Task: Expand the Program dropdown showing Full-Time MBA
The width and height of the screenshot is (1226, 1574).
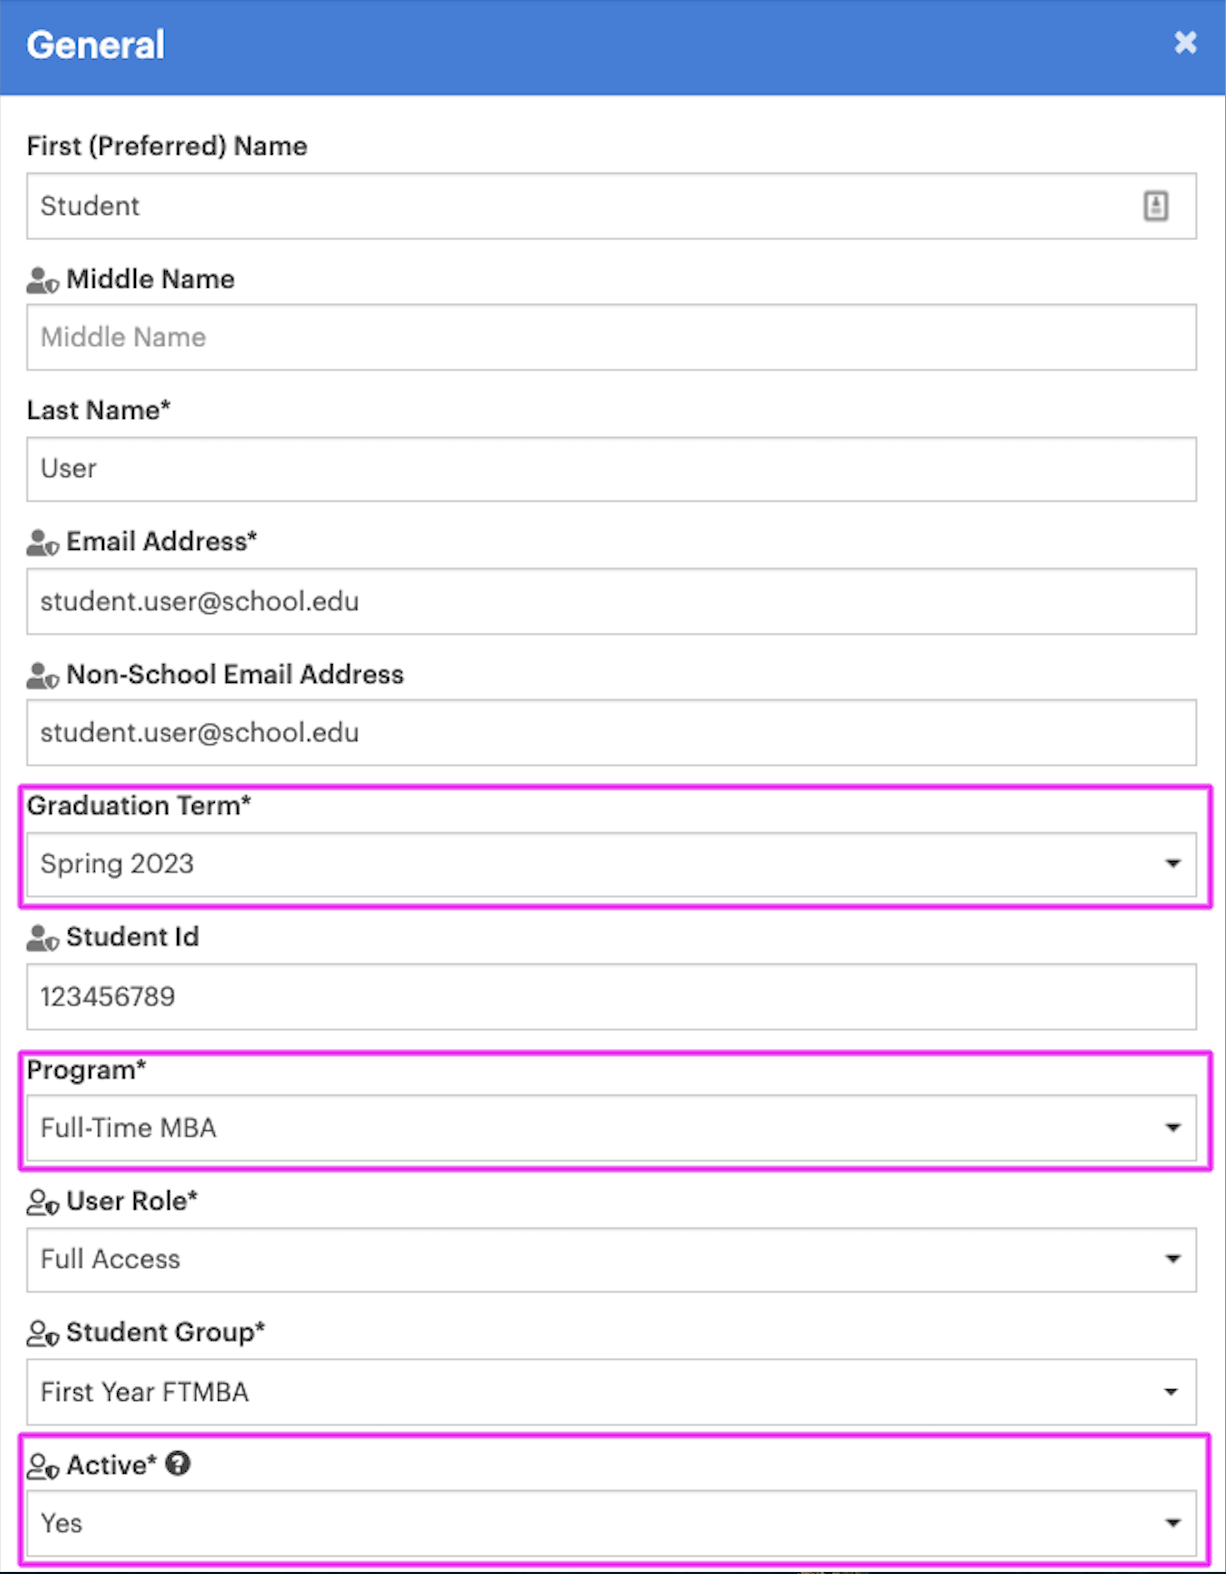Action: 612,1128
